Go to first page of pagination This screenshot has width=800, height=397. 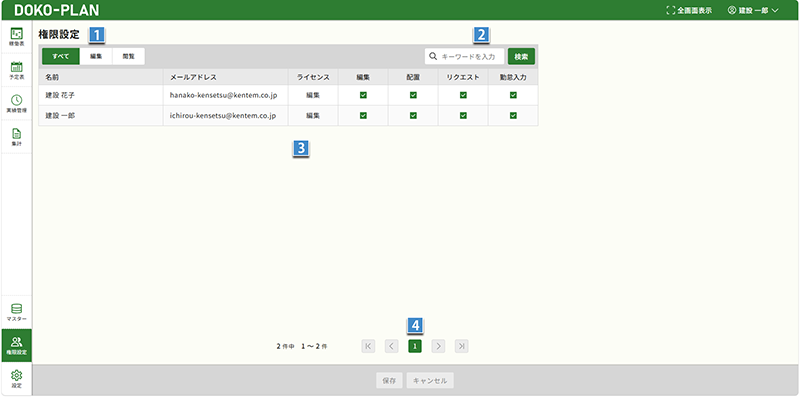coord(368,346)
